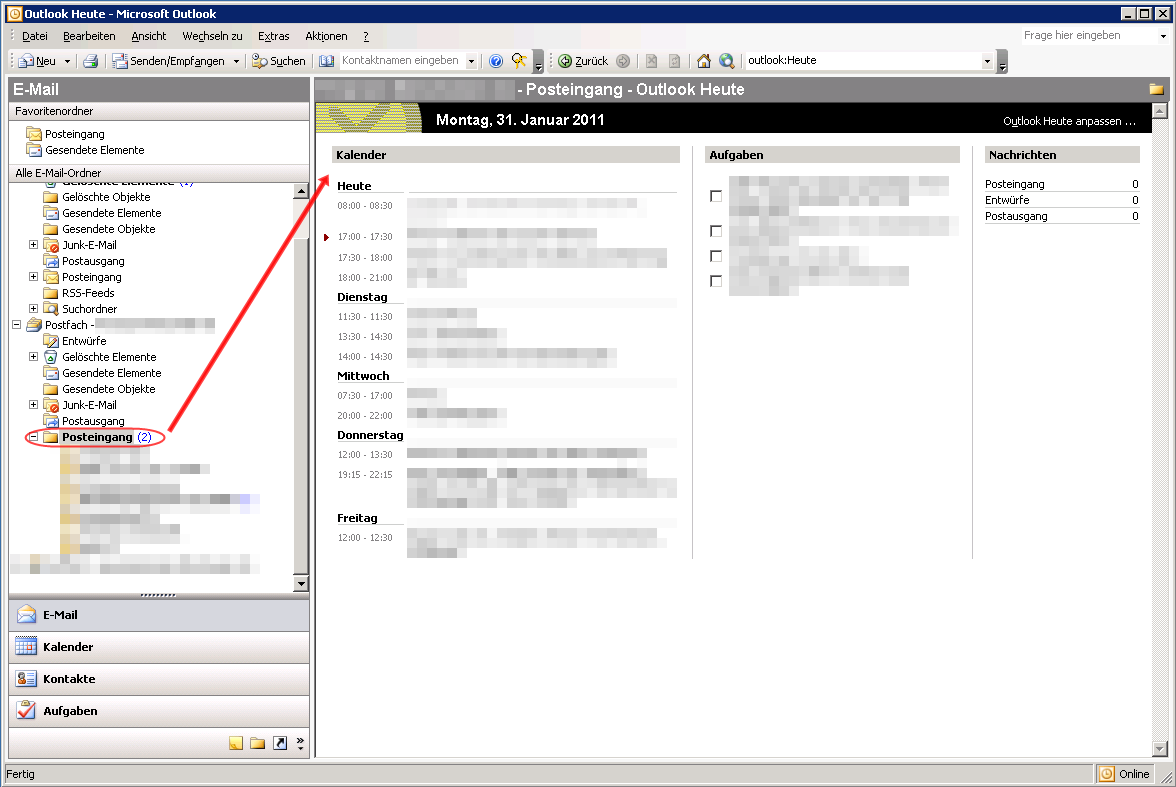Open the Extras menu
The image size is (1176, 787).
click(x=274, y=36)
